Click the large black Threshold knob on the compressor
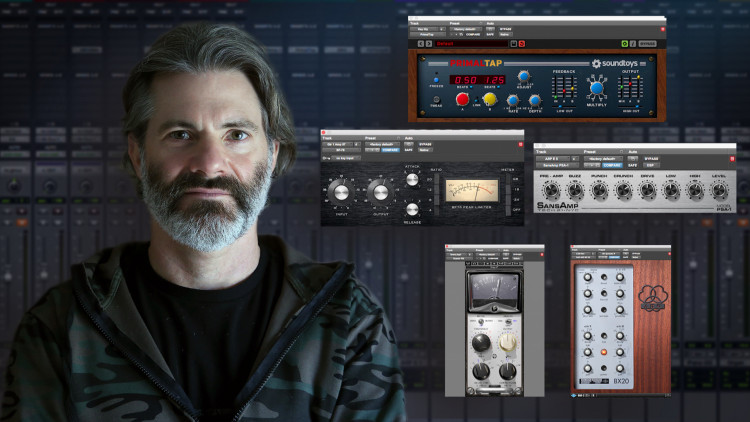This screenshot has height=422, width=750. (x=481, y=343)
